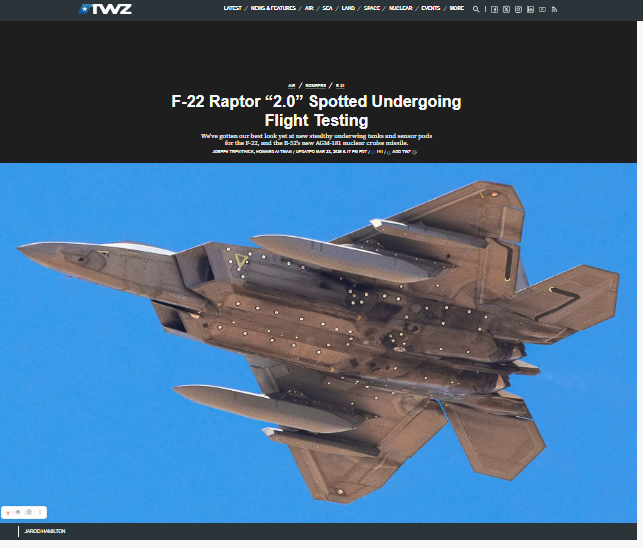The width and height of the screenshot is (643, 548).
Task: Open the Land nav item
Action: click(x=348, y=8)
